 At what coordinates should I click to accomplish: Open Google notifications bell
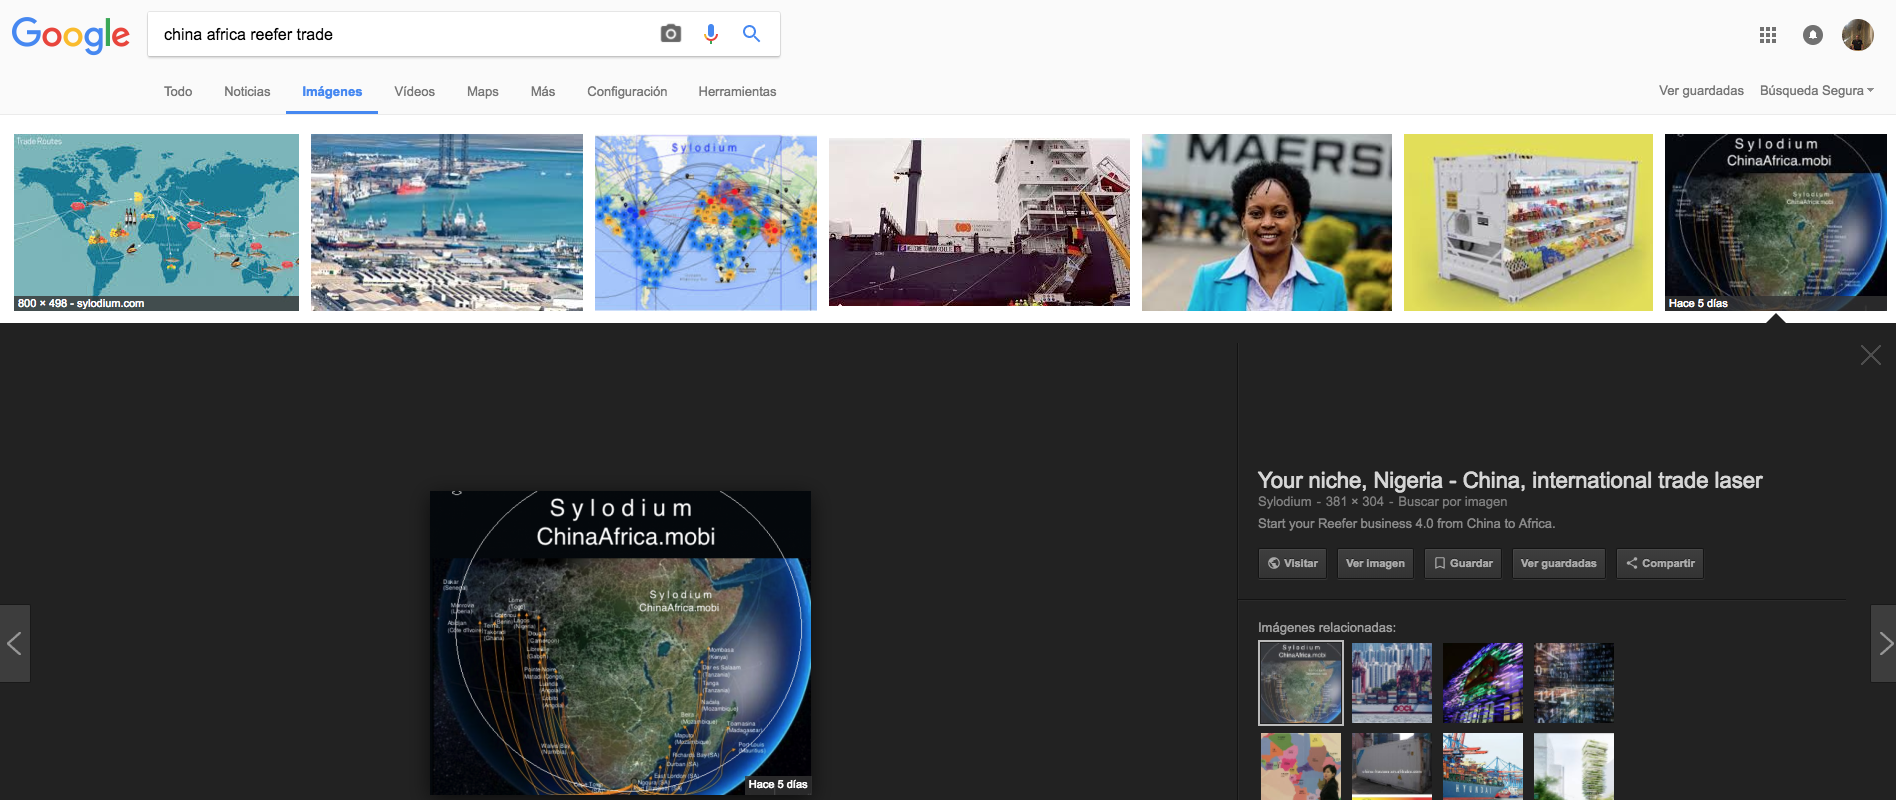[x=1813, y=35]
